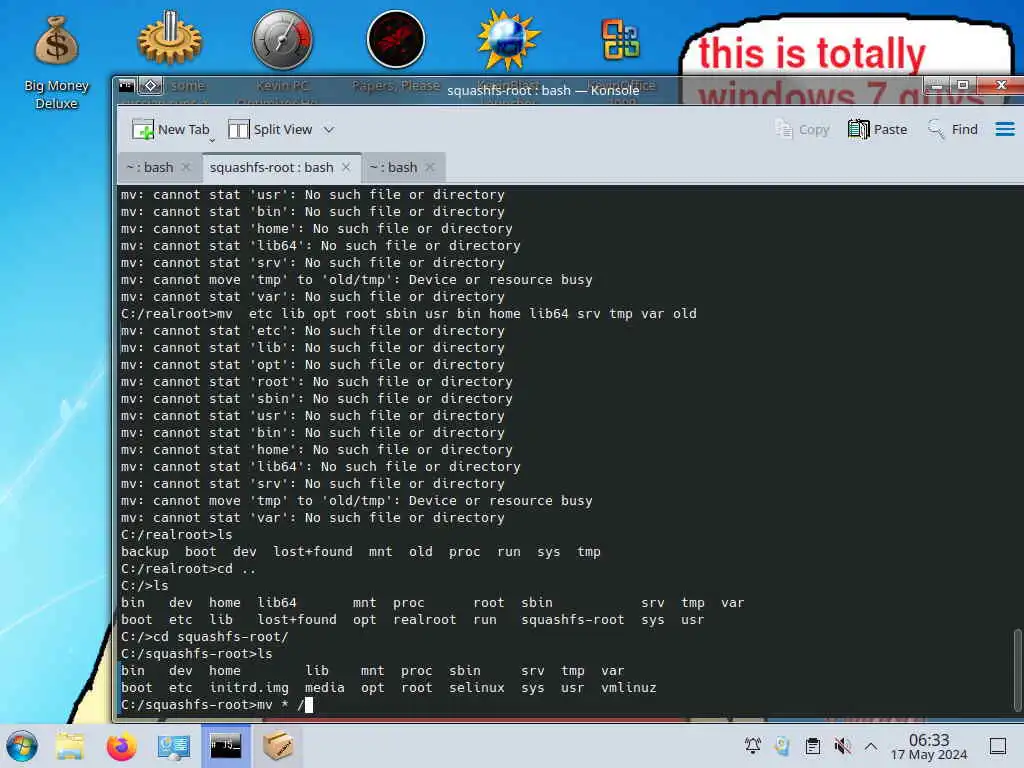Image resolution: width=1024 pixels, height=768 pixels.
Task: Click the terminal prompt line 'mv * /'
Action: point(217,705)
